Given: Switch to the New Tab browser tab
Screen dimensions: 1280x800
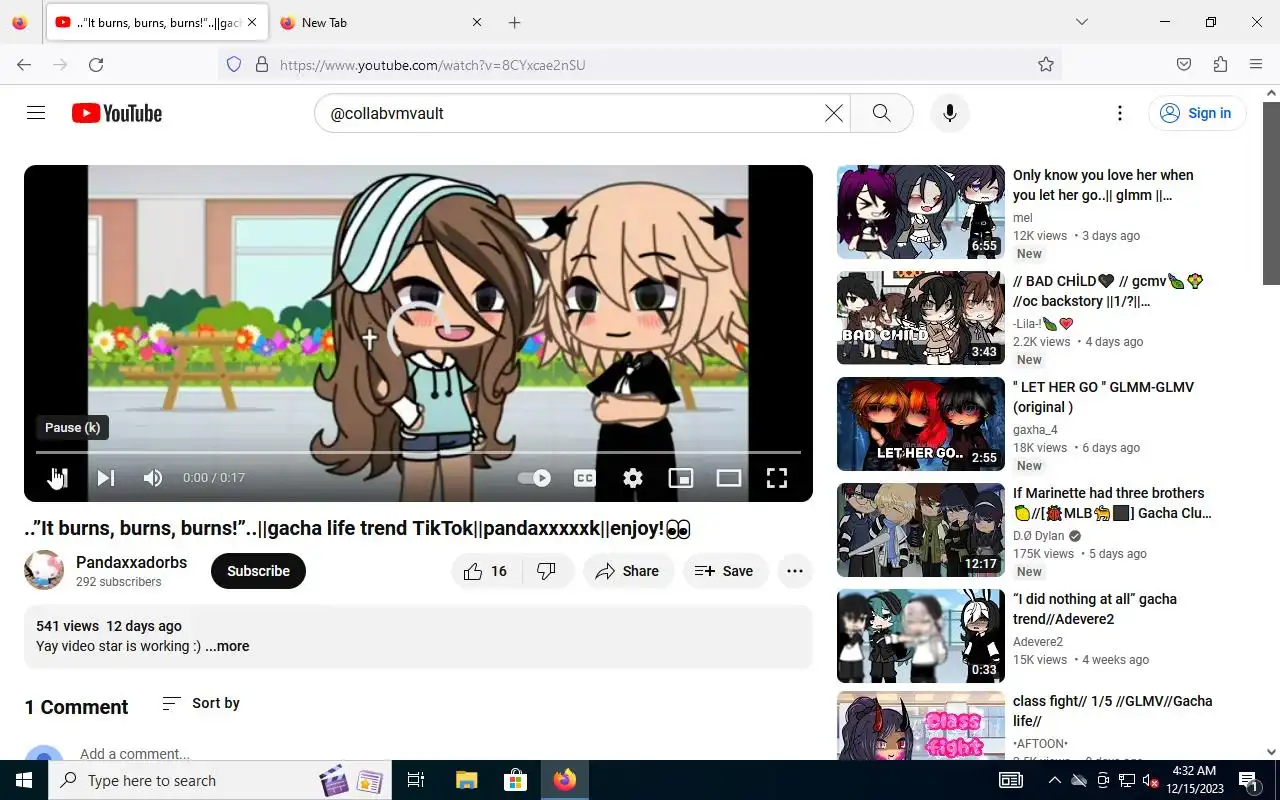Looking at the screenshot, I should click(x=380, y=22).
